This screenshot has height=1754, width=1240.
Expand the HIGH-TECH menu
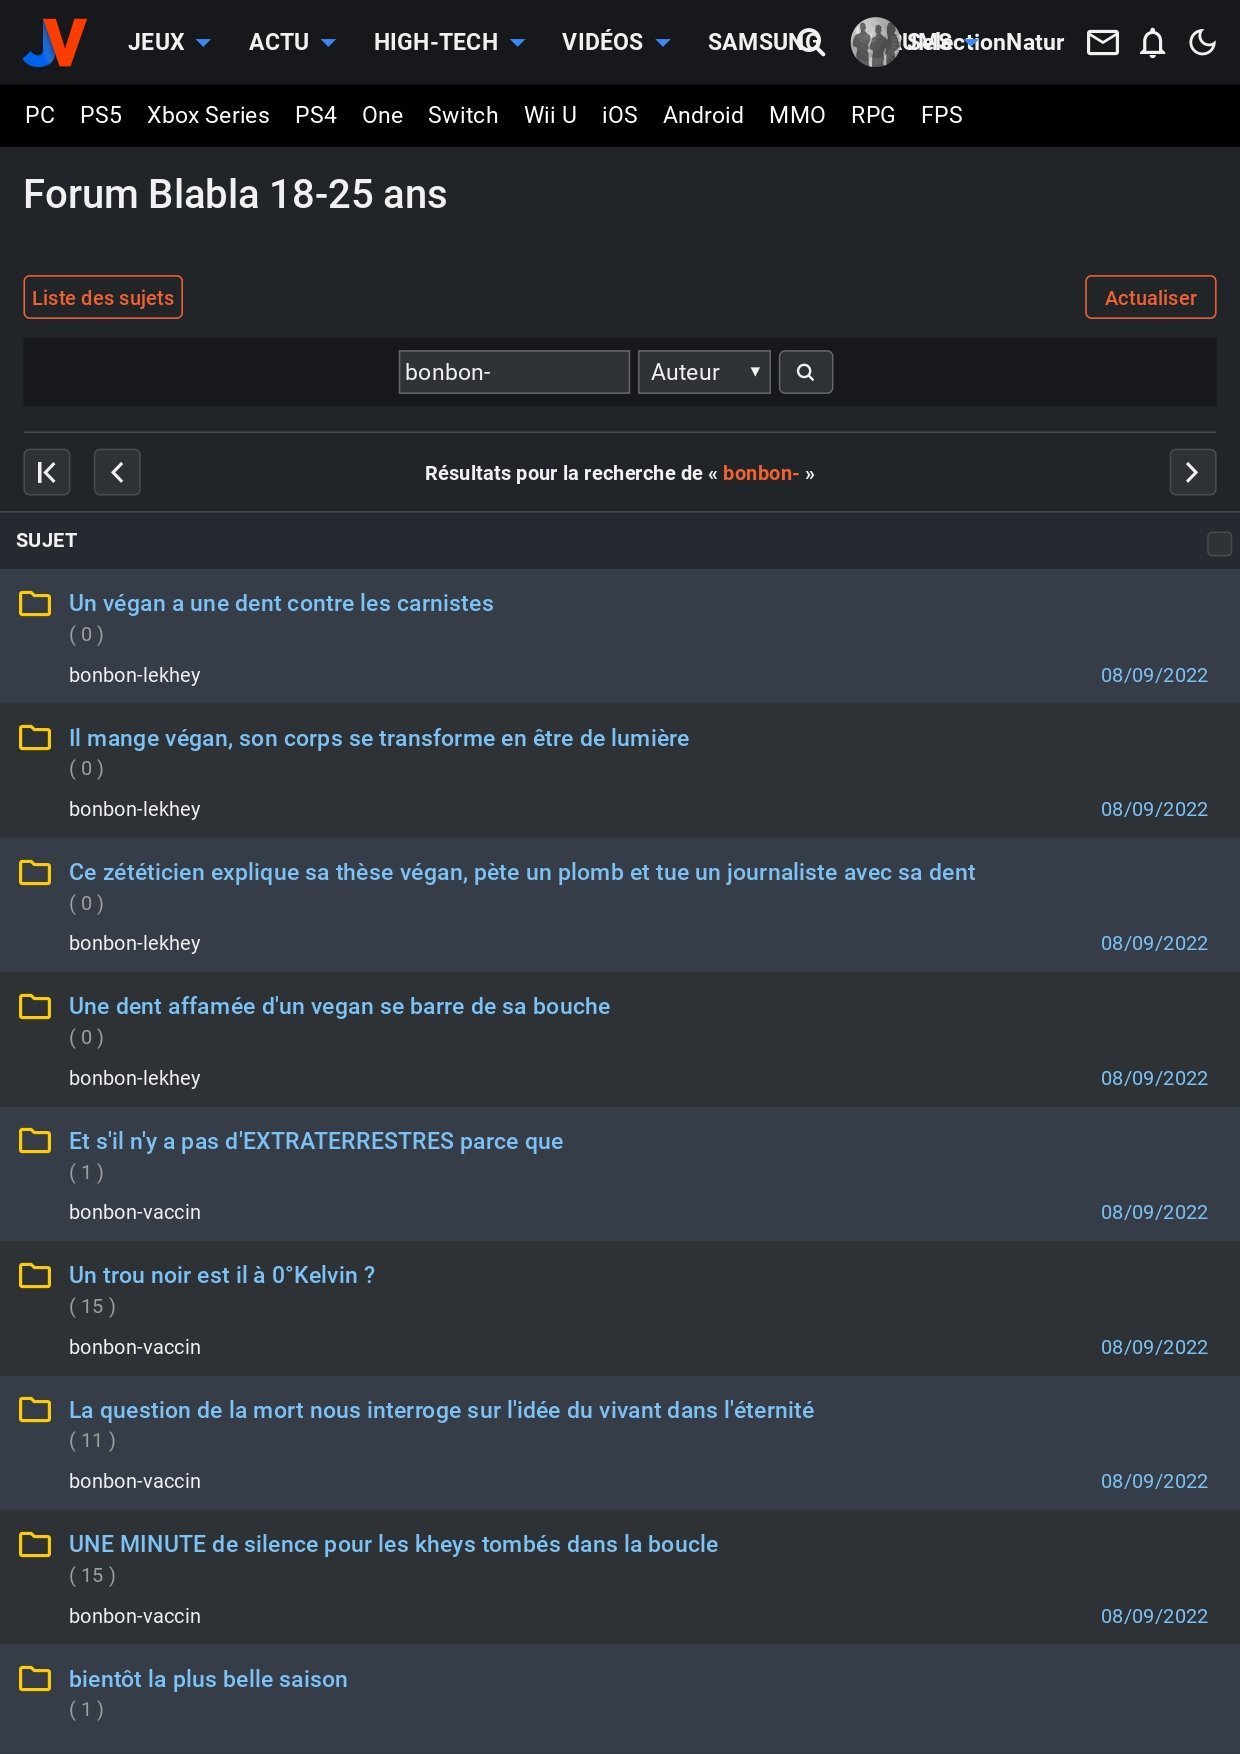(448, 42)
